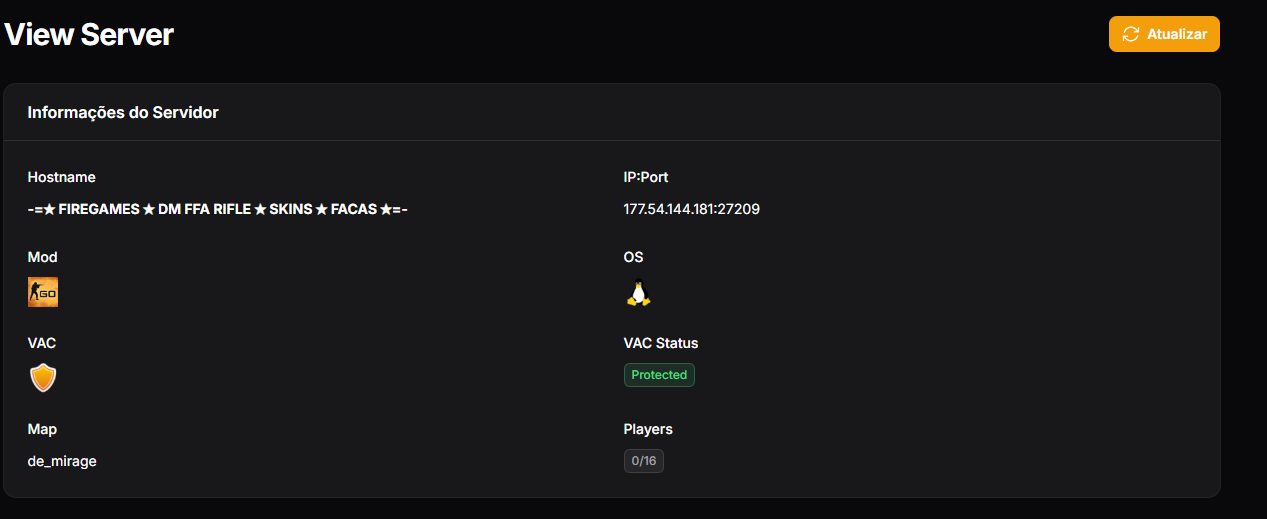The height and width of the screenshot is (519, 1267).
Task: Click the de_mirage map name
Action: point(62,461)
